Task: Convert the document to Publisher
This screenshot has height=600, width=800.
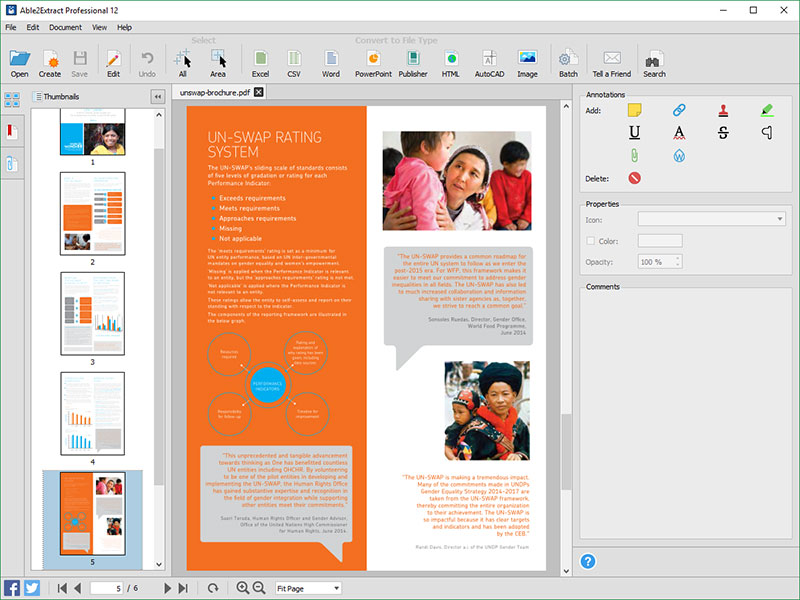Action: pyautogui.click(x=413, y=63)
